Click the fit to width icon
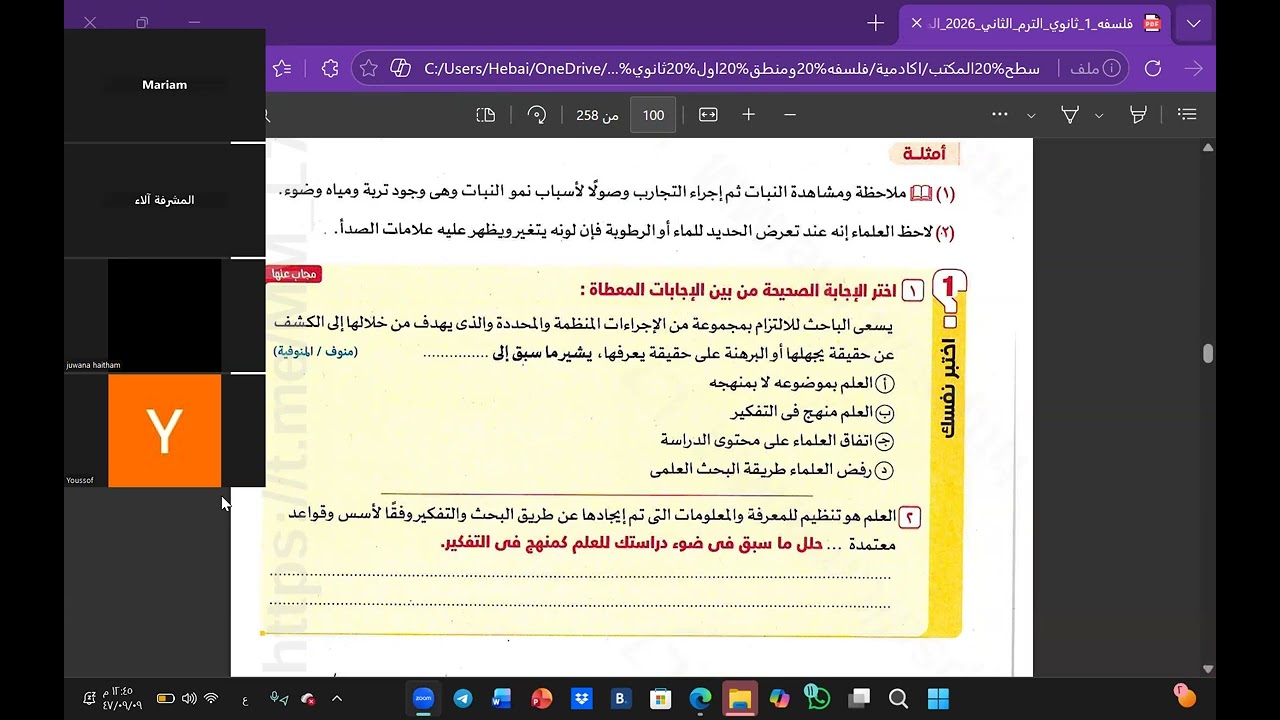The height and width of the screenshot is (720, 1280). coord(708,115)
